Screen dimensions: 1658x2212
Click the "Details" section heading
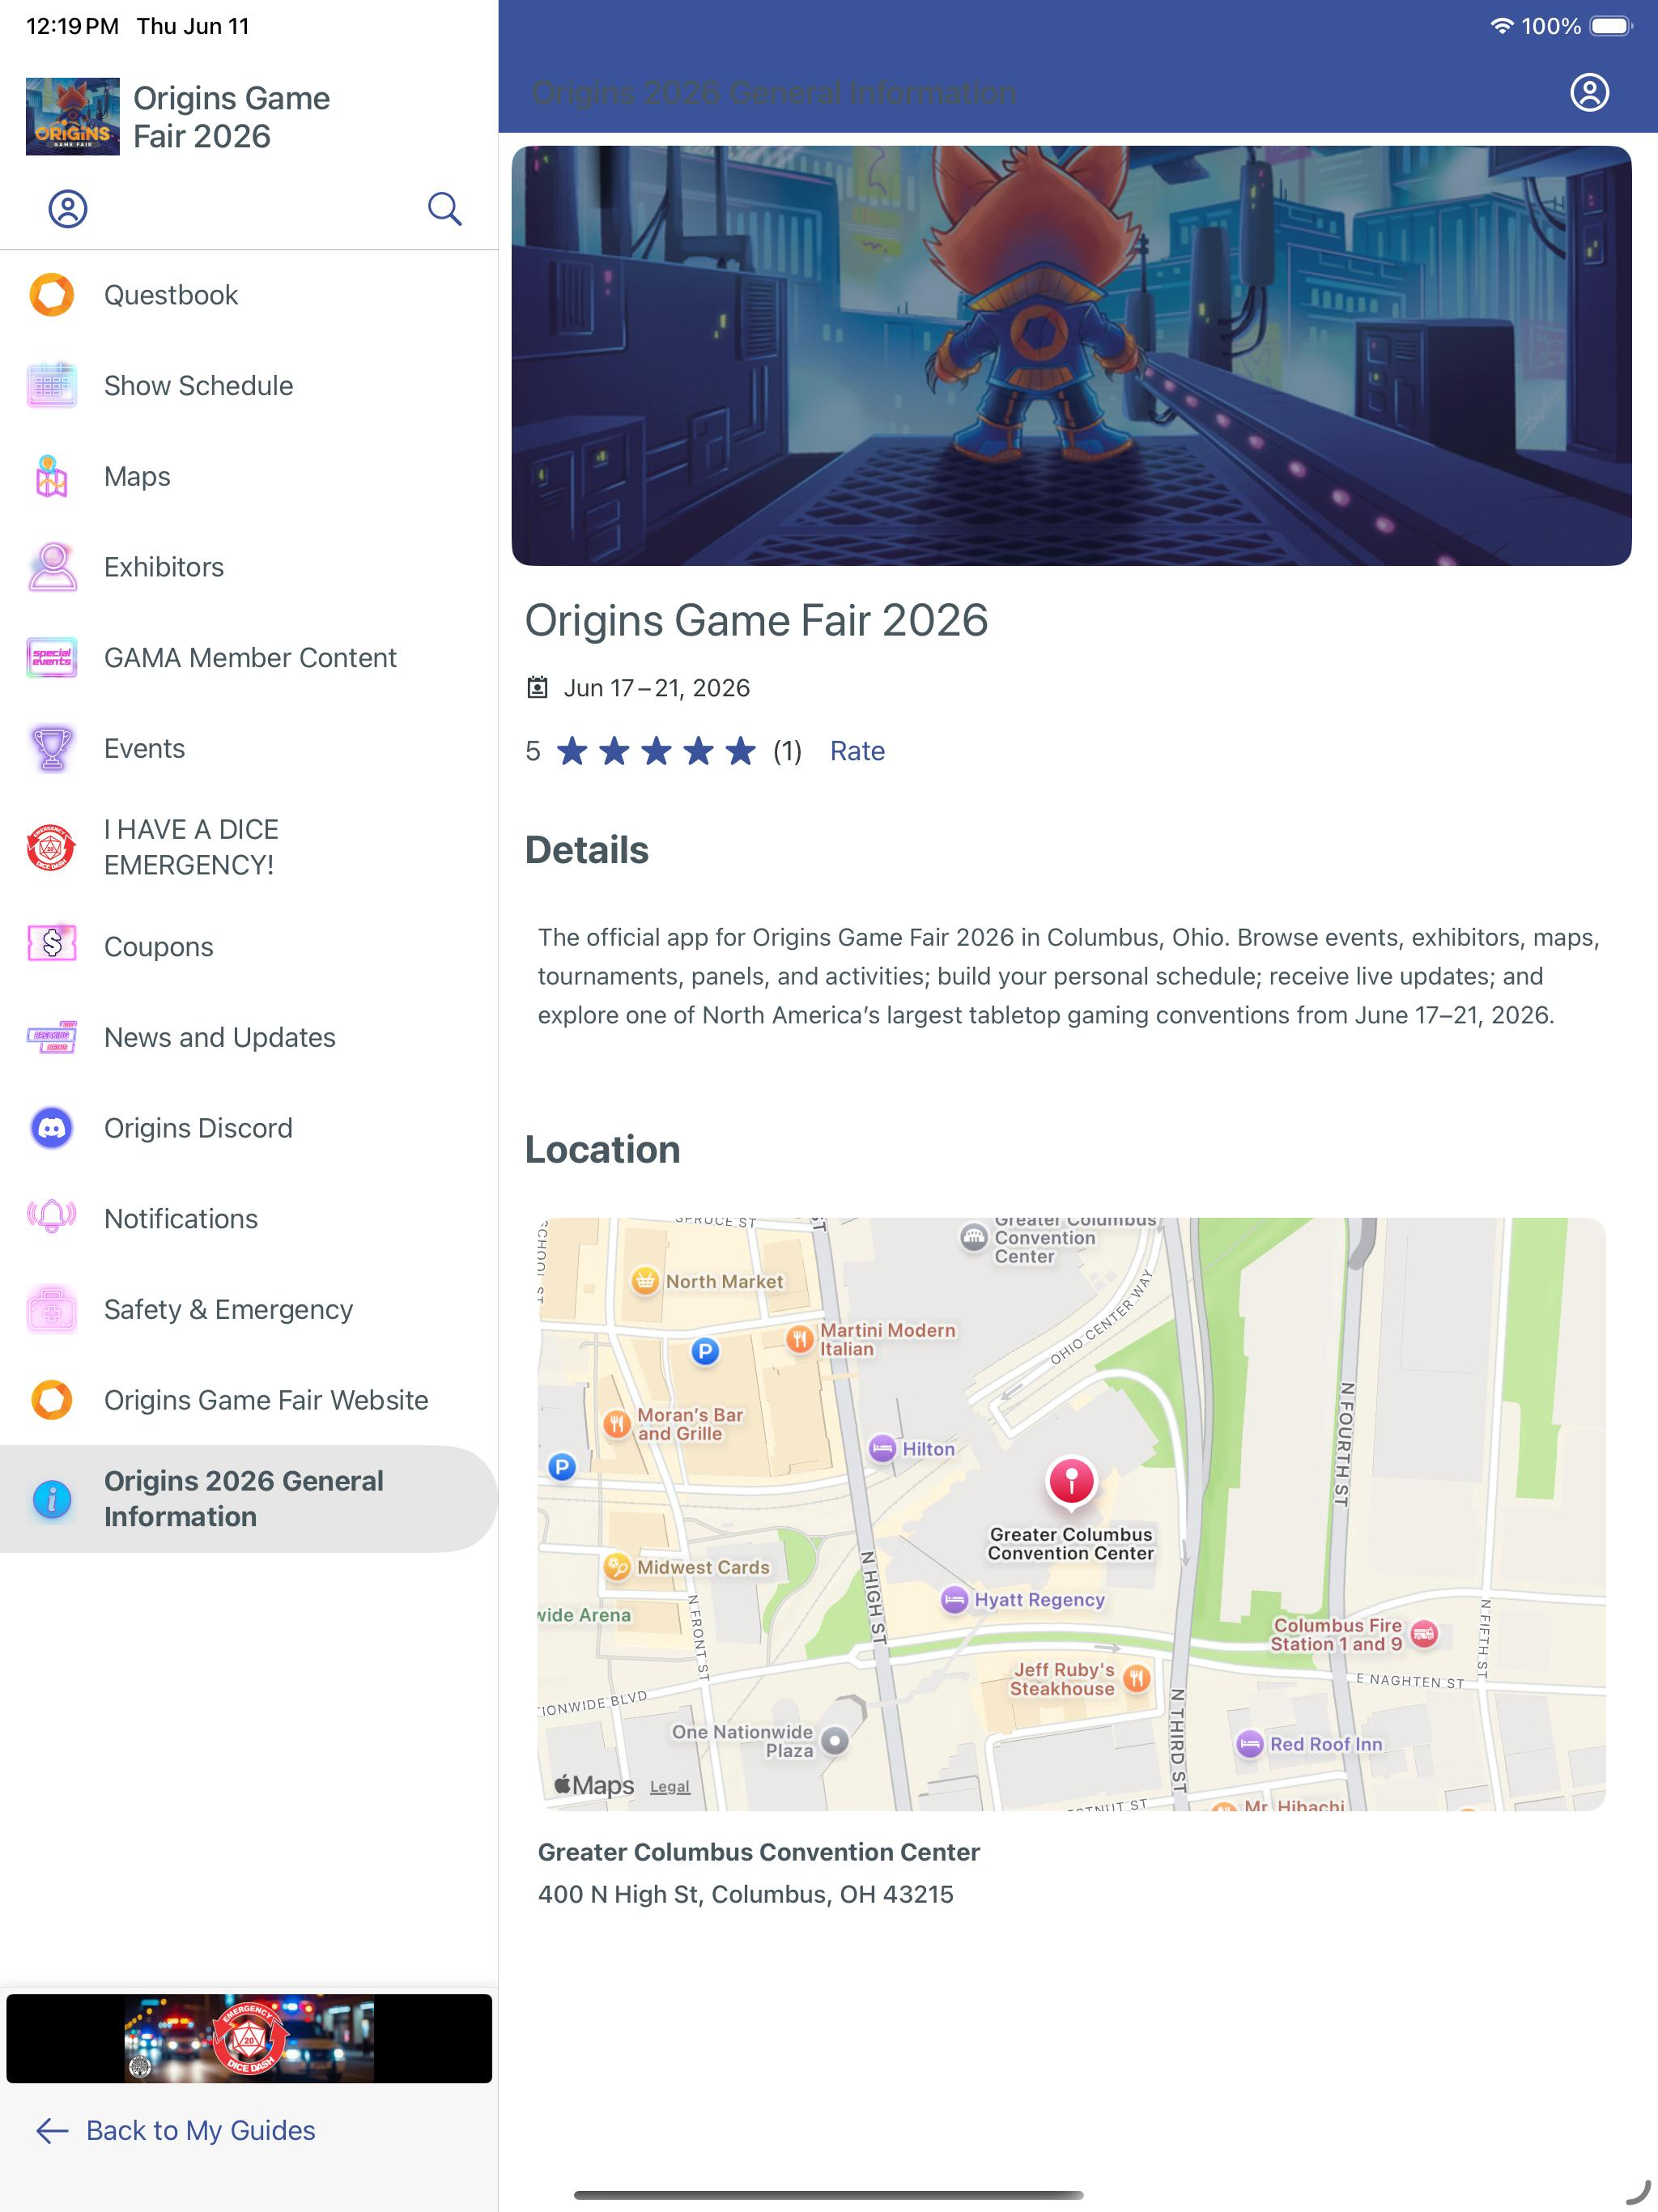[x=587, y=850]
